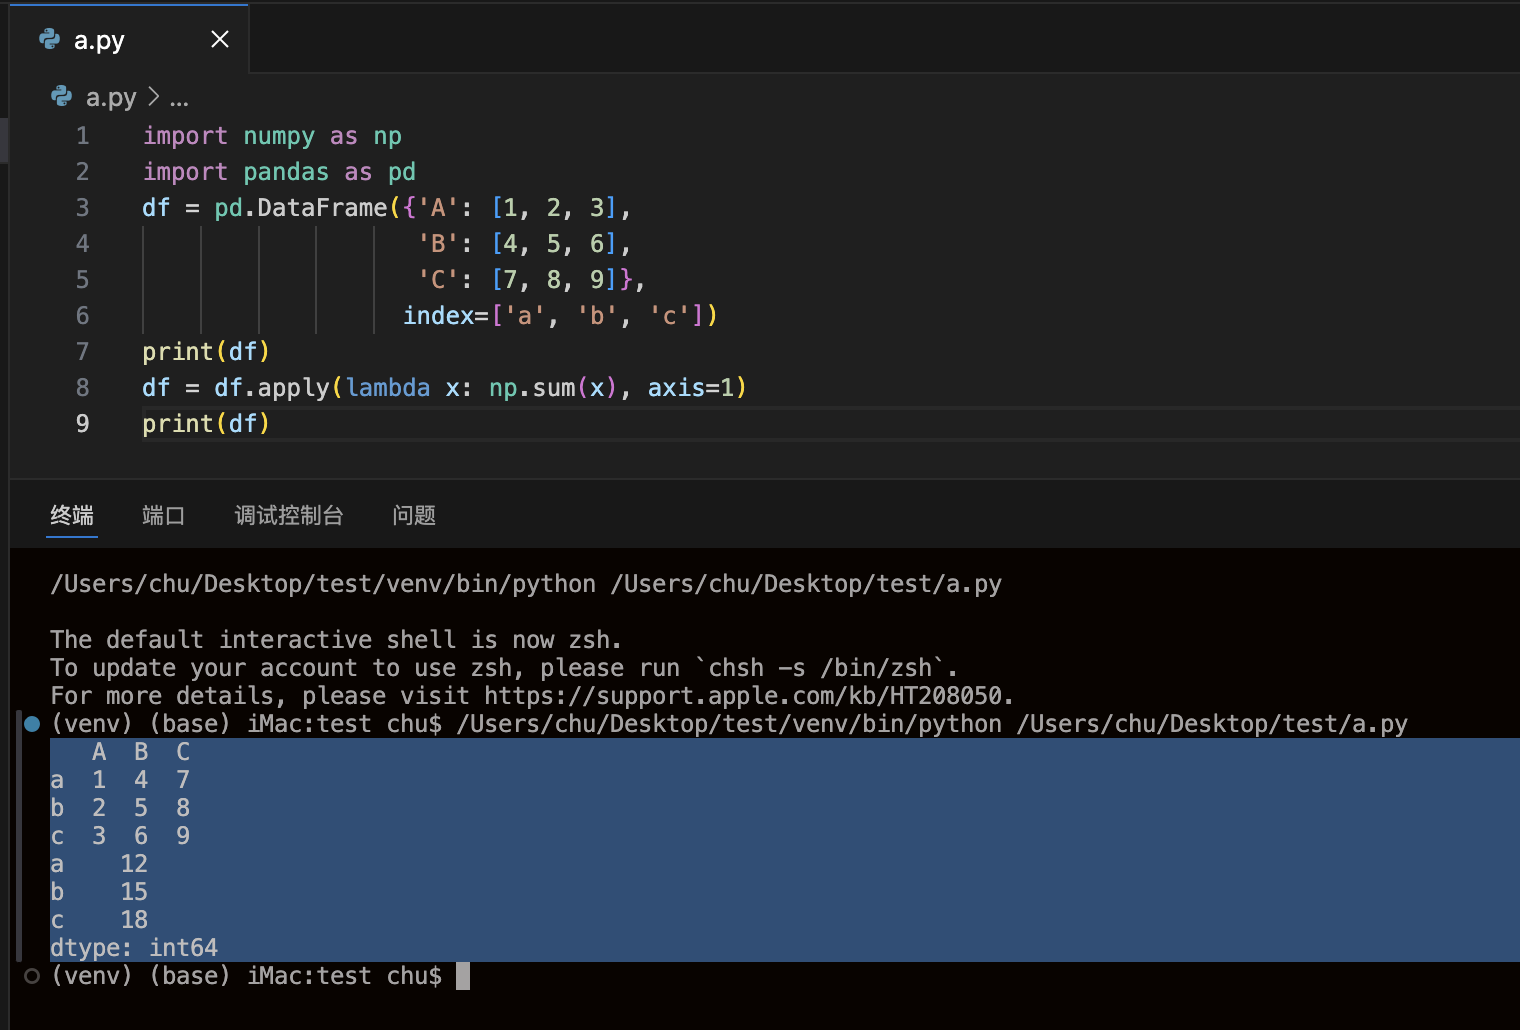Click the Python icon in a.py tab

(x=49, y=39)
